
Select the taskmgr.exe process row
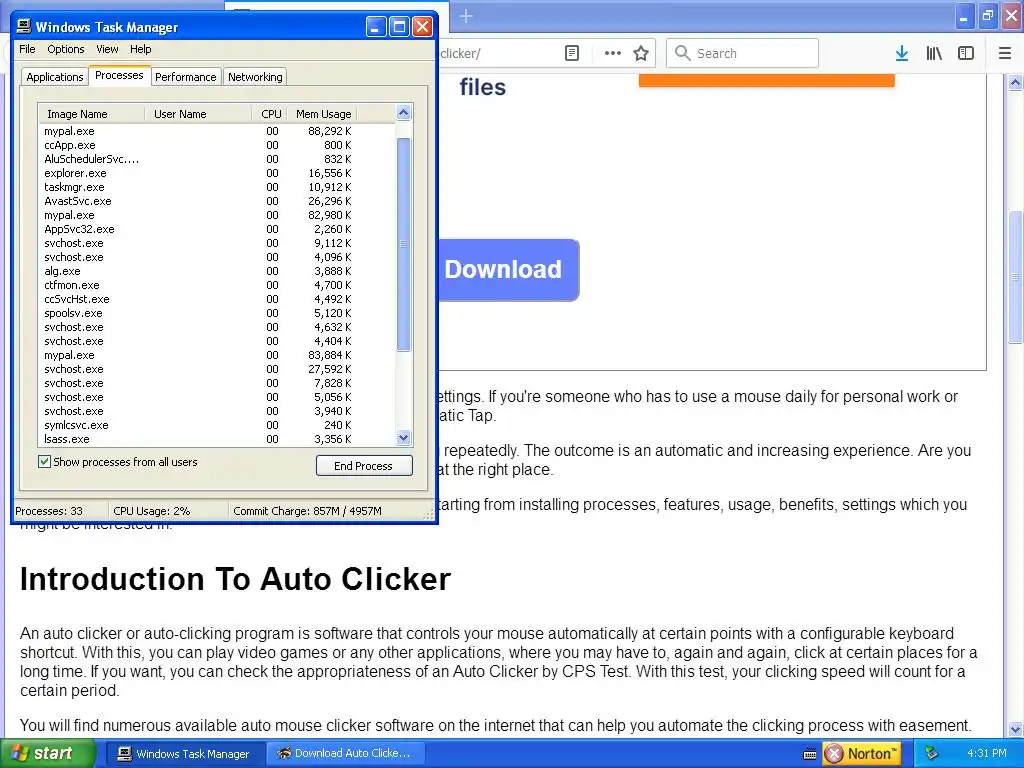tap(217, 187)
